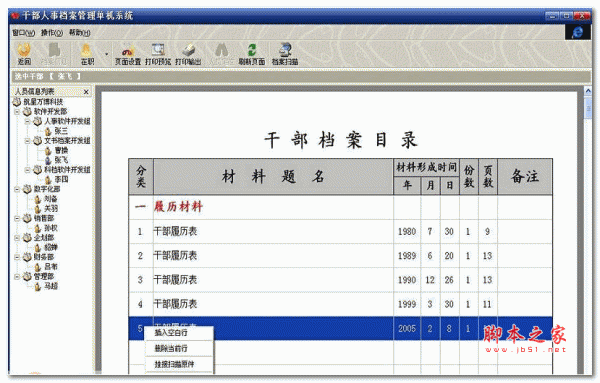Select person 刘备 in the tree

pos(51,199)
